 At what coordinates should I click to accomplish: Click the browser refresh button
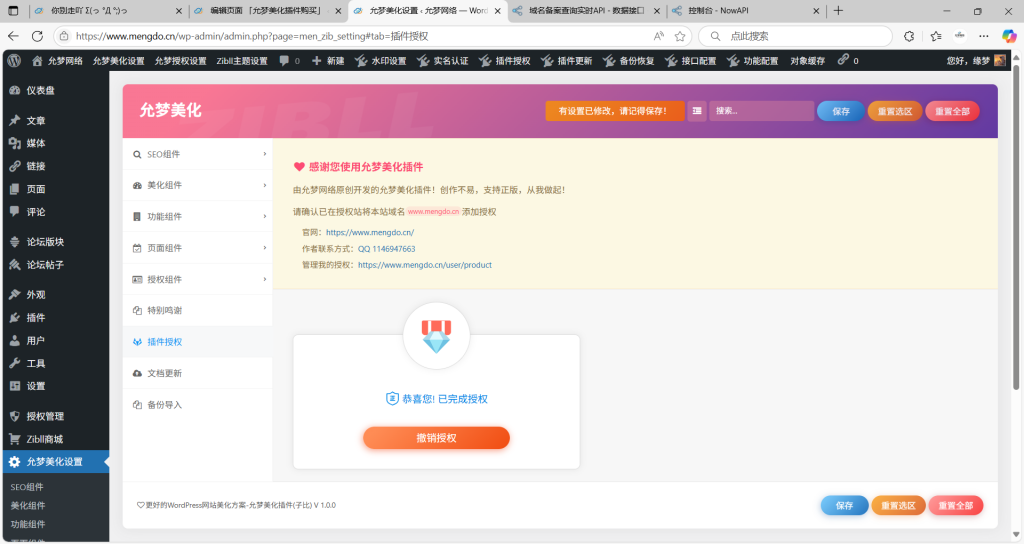point(37,36)
